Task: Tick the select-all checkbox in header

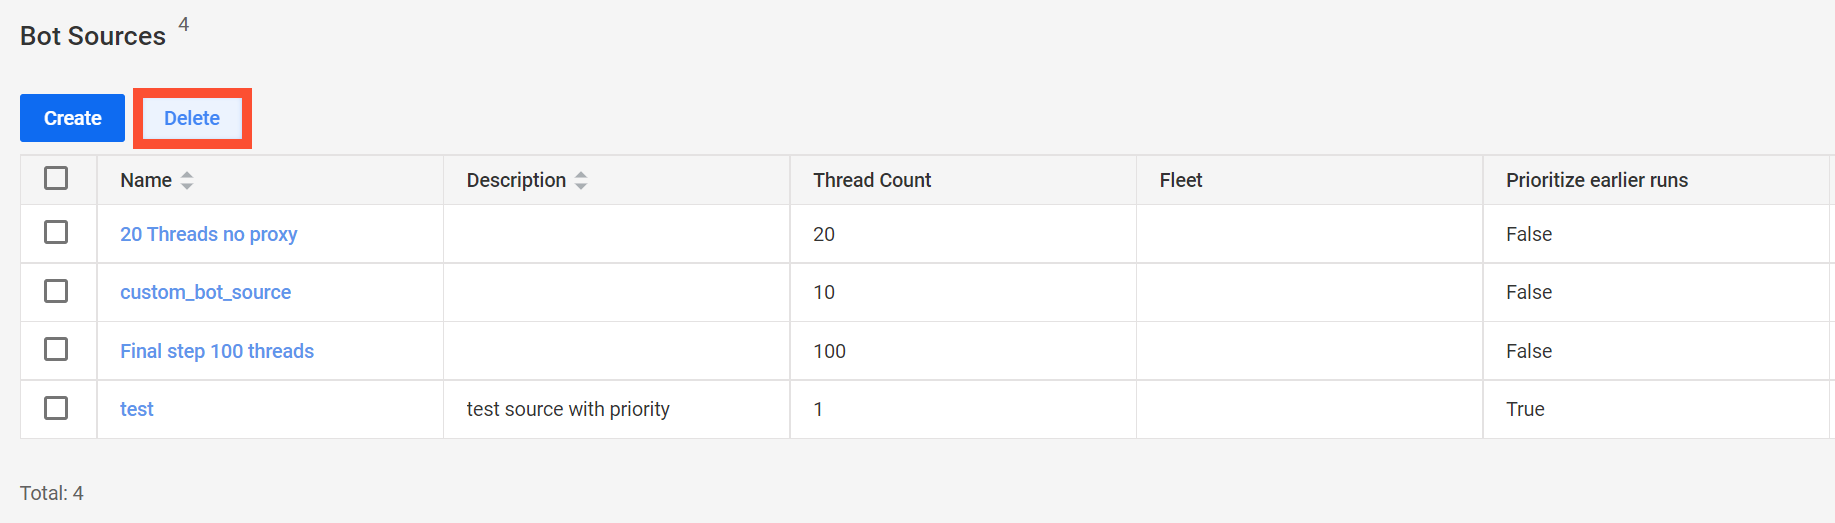Action: click(56, 178)
